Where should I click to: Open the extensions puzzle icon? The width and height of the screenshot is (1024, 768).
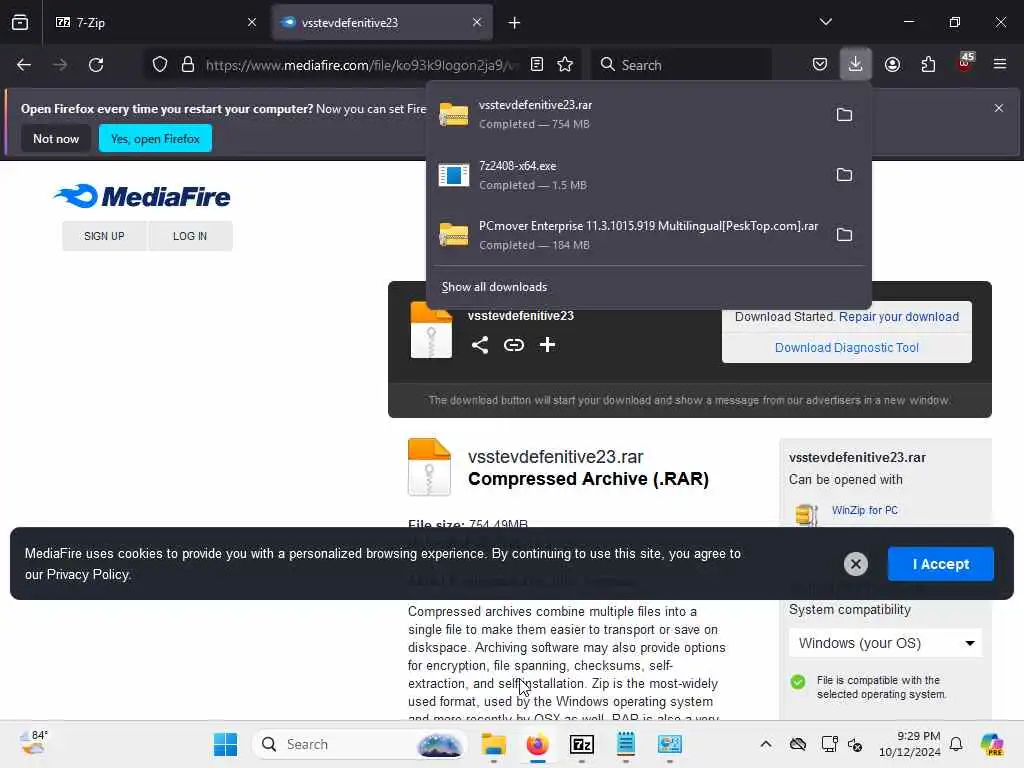[x=928, y=65]
